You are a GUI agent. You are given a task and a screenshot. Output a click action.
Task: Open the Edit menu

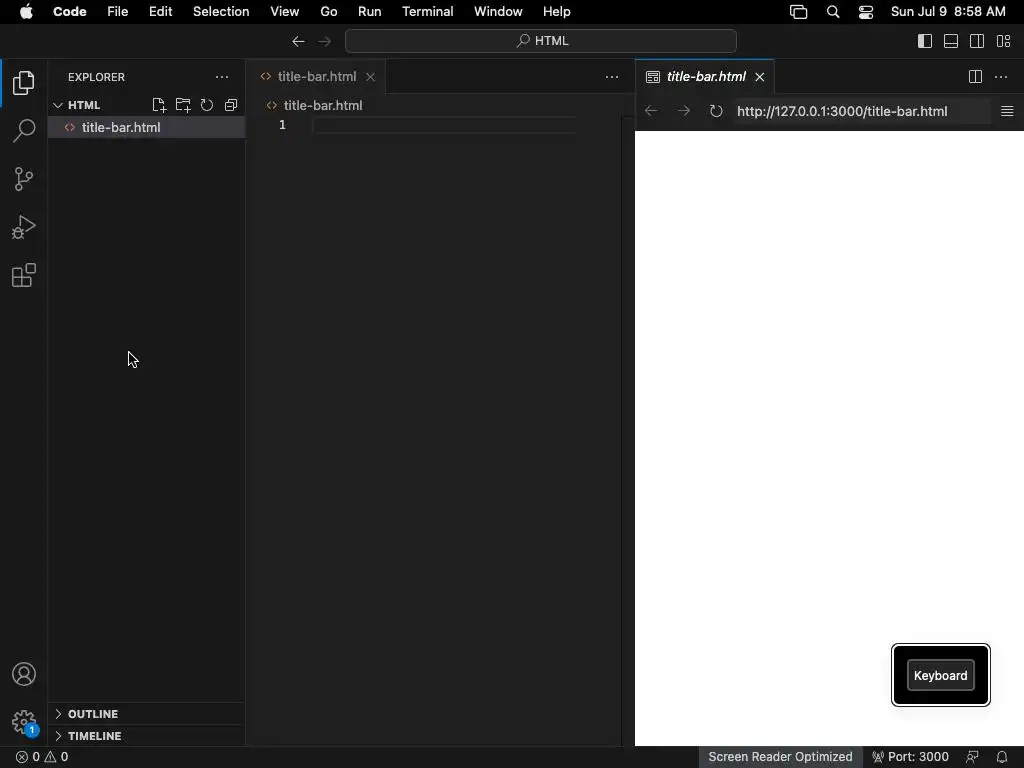[x=161, y=12]
